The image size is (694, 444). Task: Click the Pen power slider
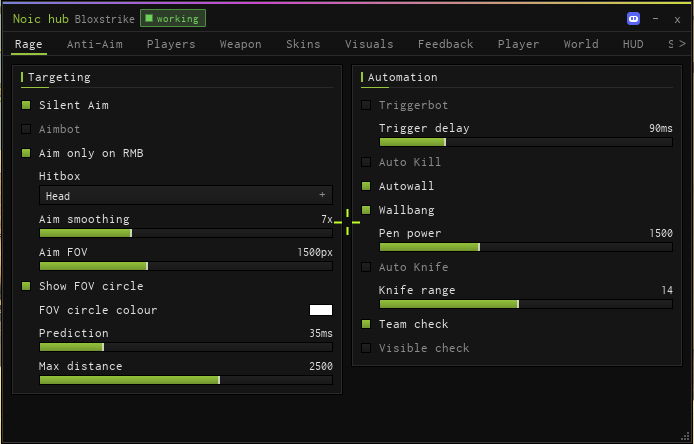coord(526,247)
